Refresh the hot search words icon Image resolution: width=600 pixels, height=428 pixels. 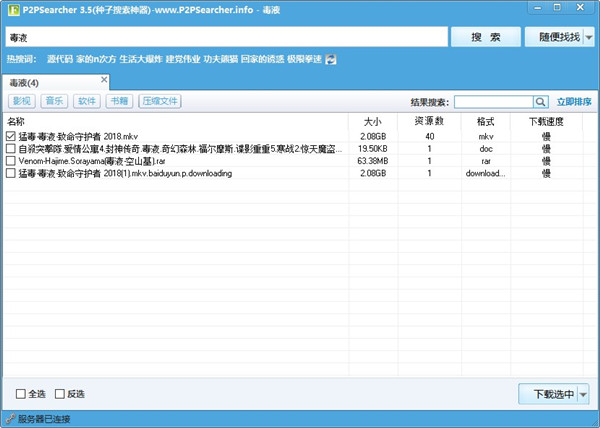pyautogui.click(x=331, y=59)
